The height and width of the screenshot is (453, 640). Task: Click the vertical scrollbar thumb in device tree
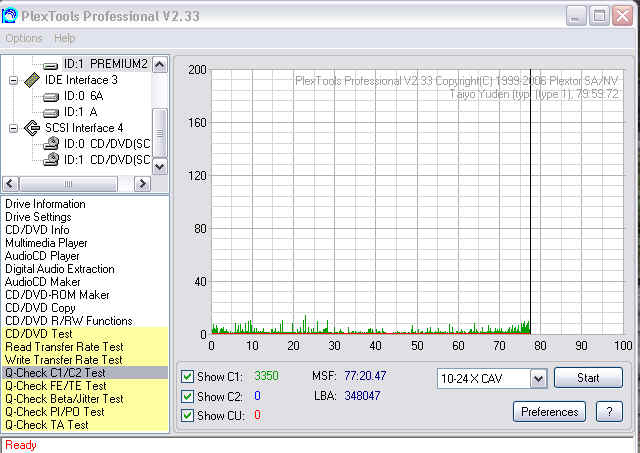160,133
